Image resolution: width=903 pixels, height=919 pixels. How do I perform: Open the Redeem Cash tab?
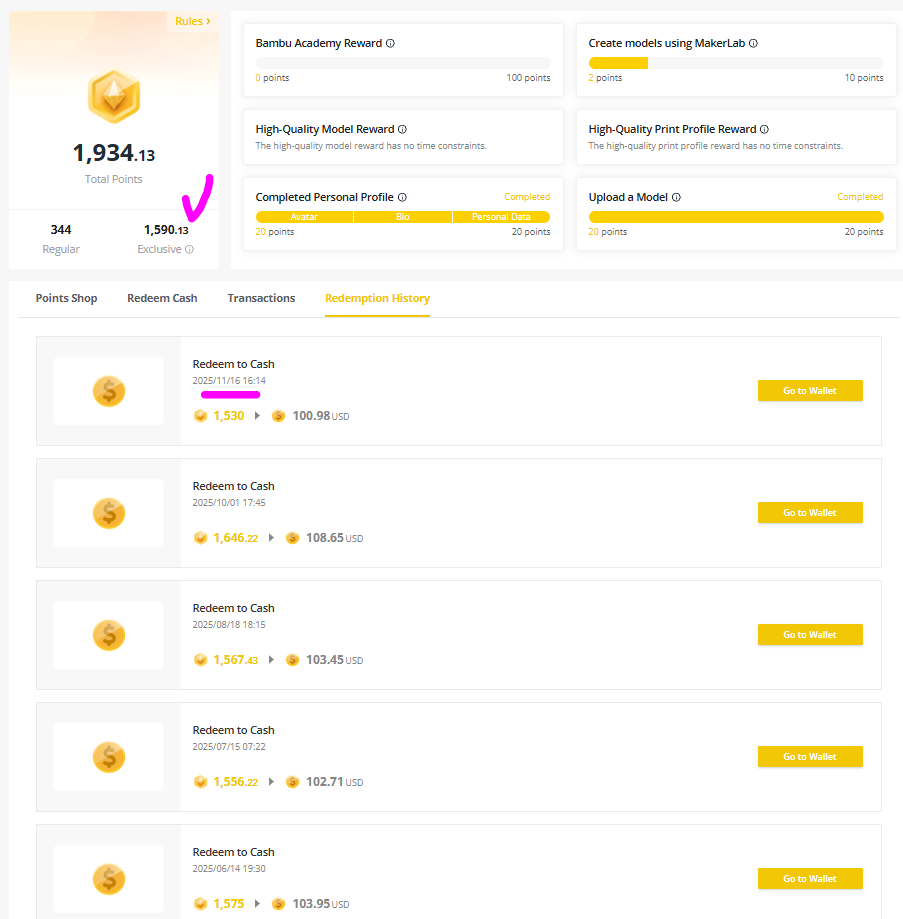162,298
